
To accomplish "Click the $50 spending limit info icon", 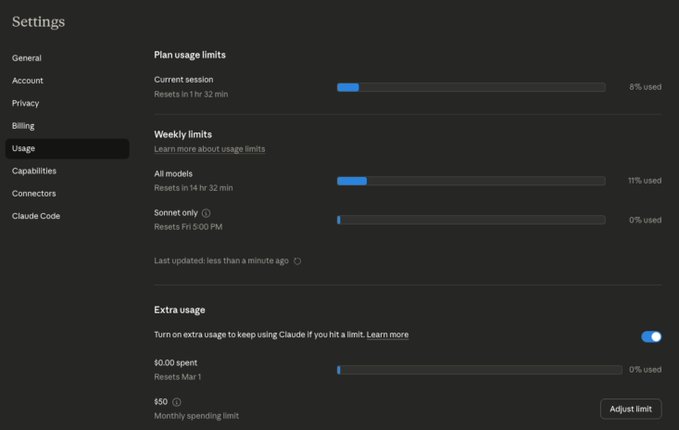I will (177, 402).
